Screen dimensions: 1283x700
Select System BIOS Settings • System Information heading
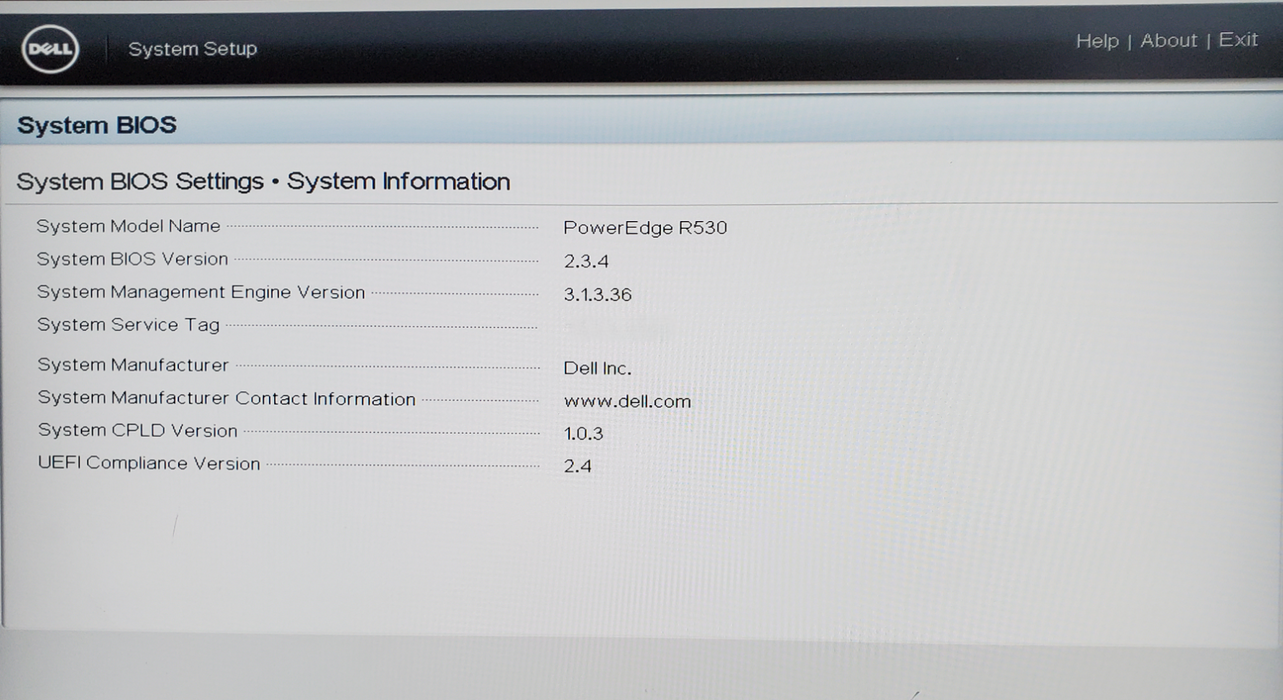(263, 182)
